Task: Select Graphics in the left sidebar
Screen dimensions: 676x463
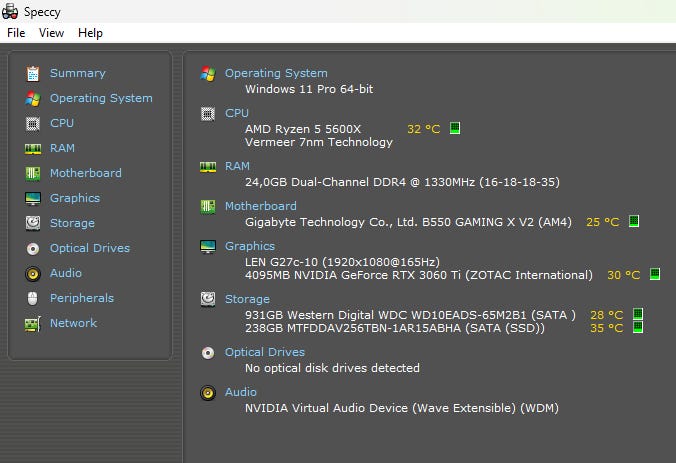Action: point(75,198)
